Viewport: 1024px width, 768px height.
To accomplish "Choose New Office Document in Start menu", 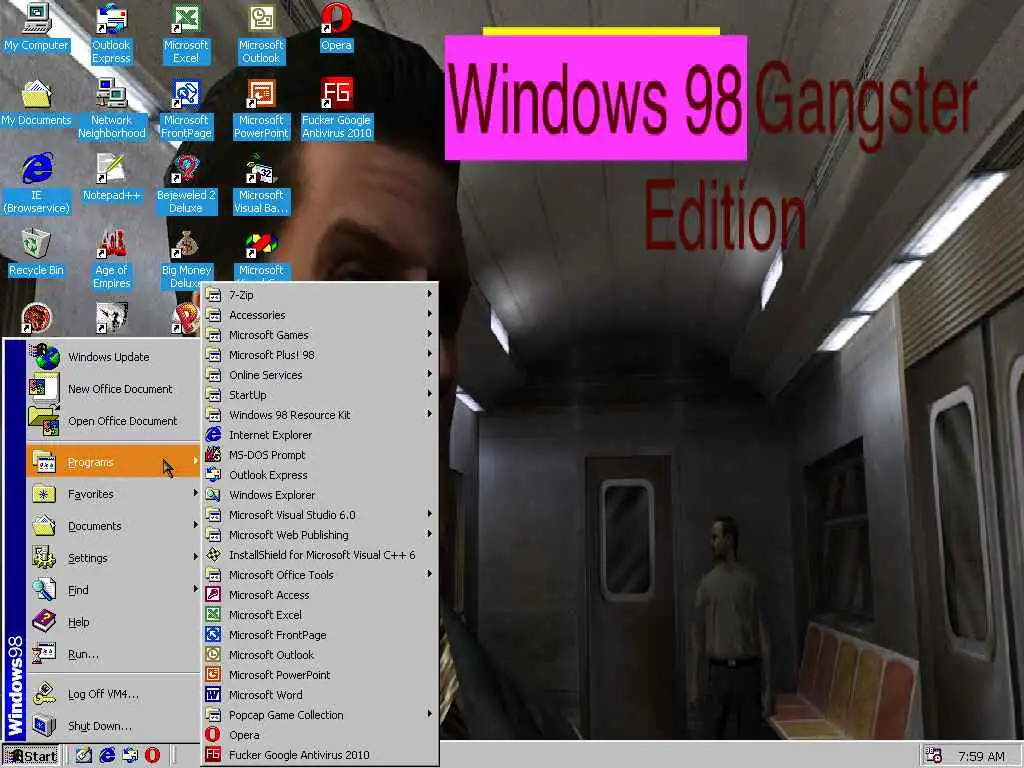I will [113, 389].
